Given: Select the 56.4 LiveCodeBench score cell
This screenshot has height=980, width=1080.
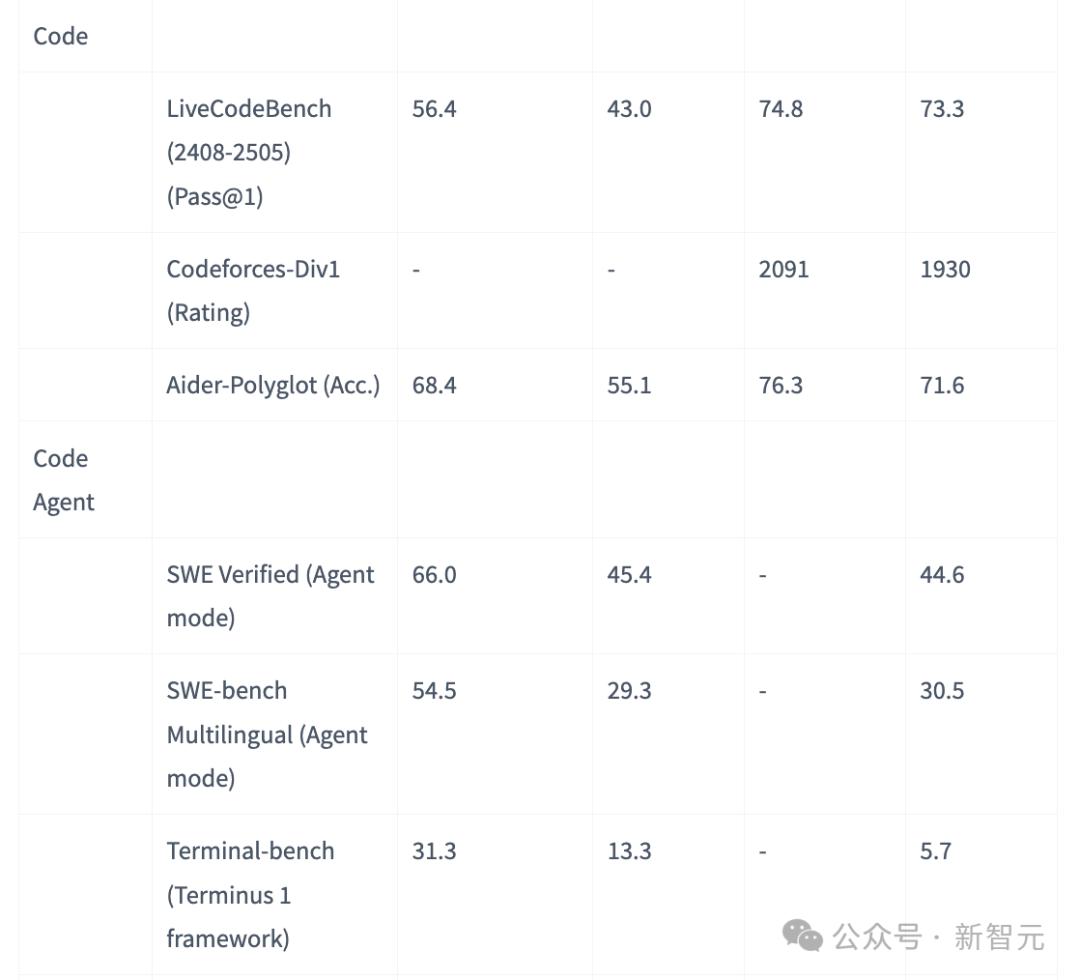Looking at the screenshot, I should pos(434,109).
